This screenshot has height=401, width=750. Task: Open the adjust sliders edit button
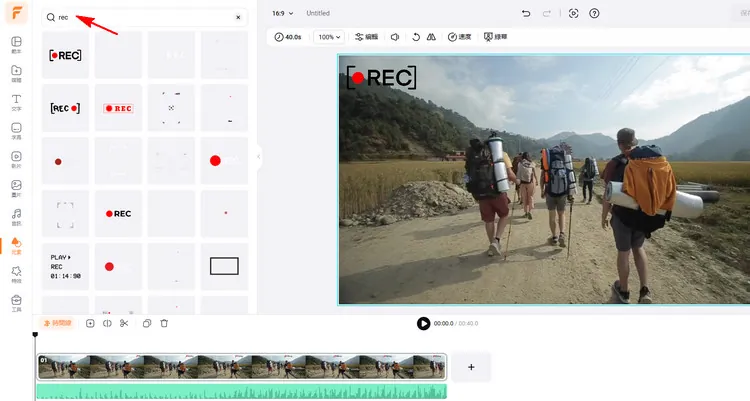click(366, 37)
